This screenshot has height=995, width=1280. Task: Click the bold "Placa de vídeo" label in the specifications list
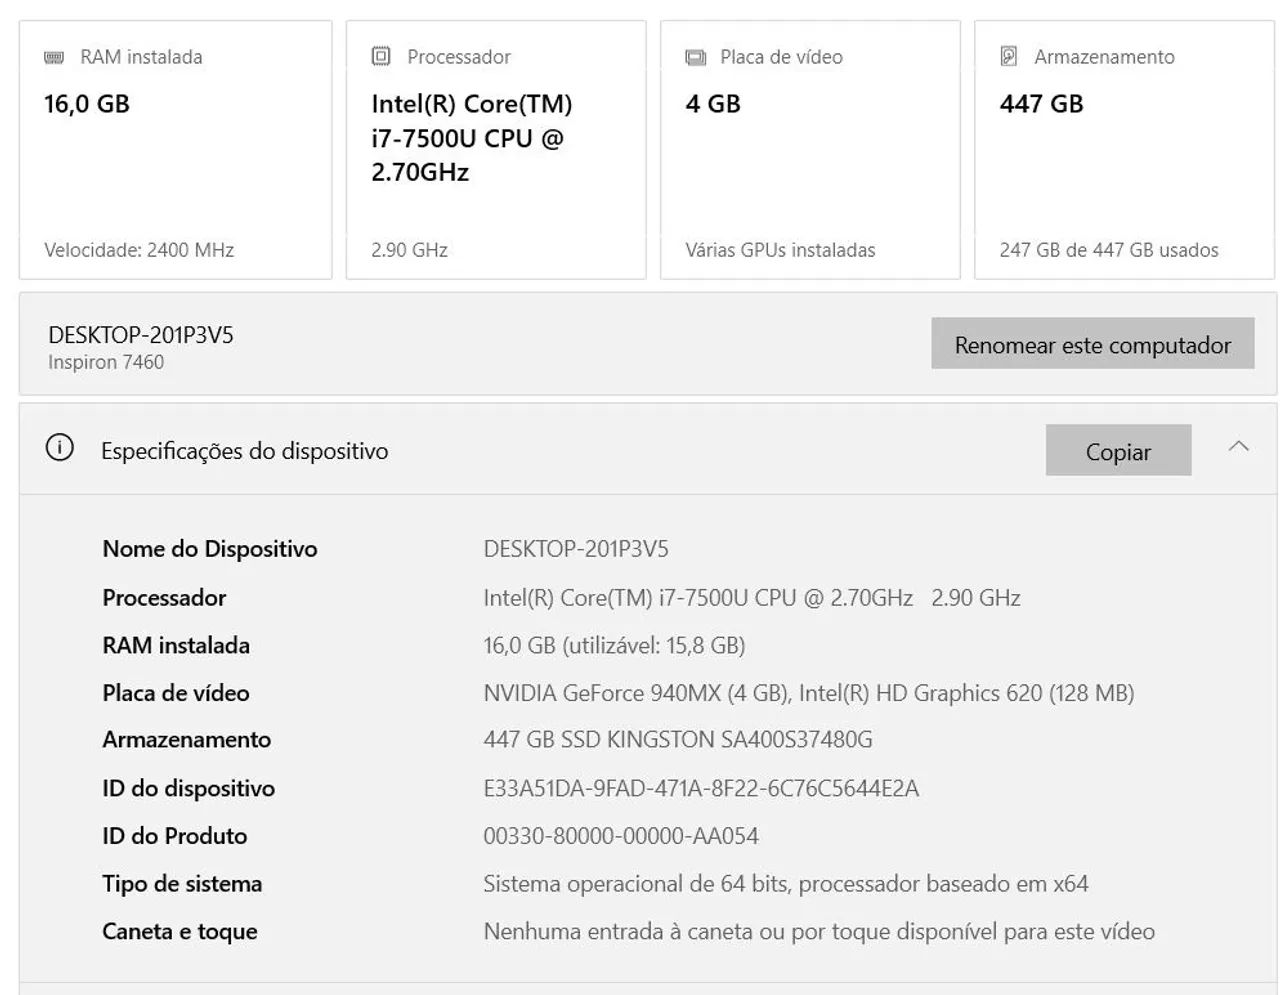click(x=176, y=693)
